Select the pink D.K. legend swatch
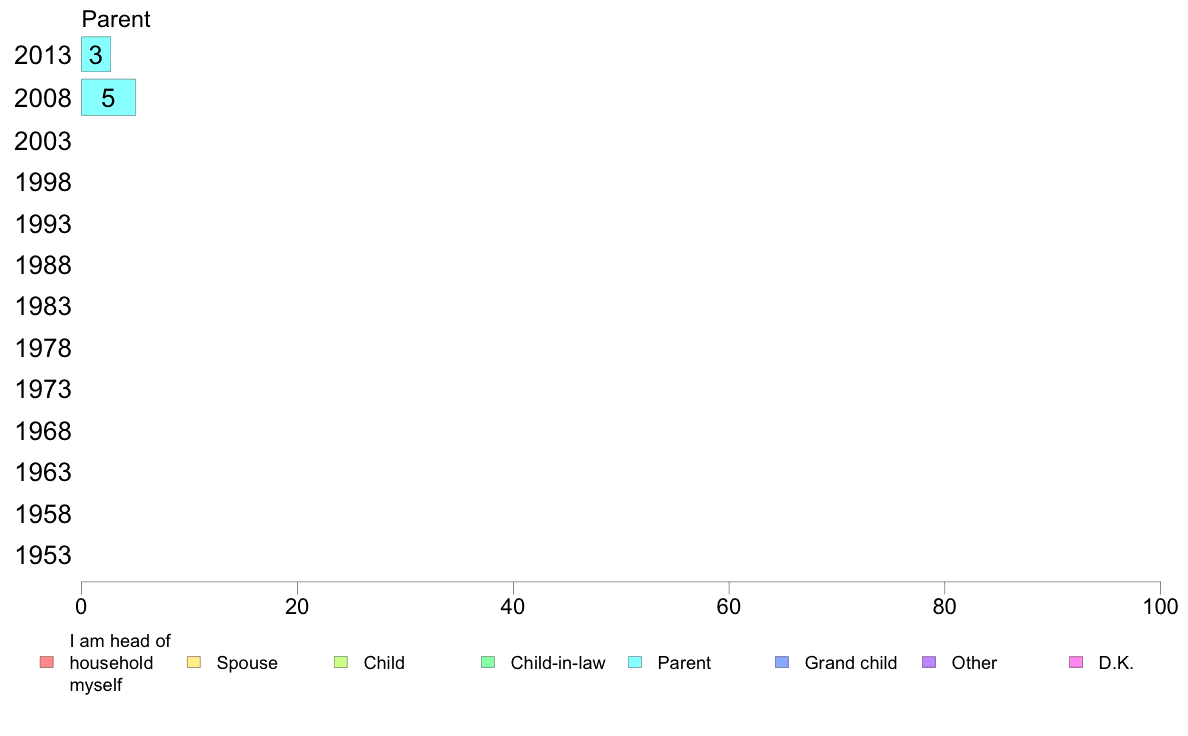This screenshot has height=736, width=1188. tap(1076, 662)
